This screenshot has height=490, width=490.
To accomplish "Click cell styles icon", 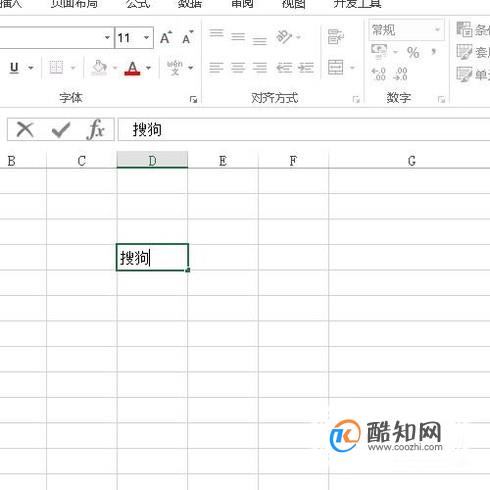I will coord(464,74).
